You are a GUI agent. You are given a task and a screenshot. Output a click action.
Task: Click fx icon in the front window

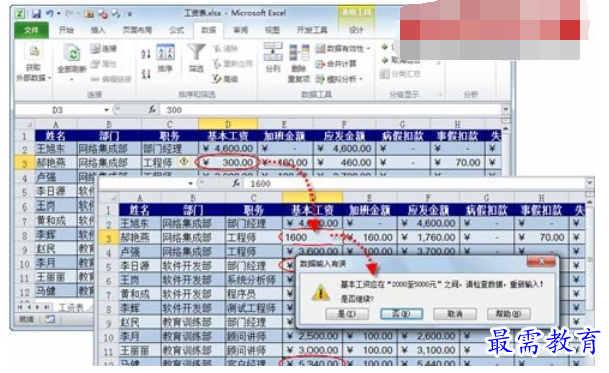point(236,183)
